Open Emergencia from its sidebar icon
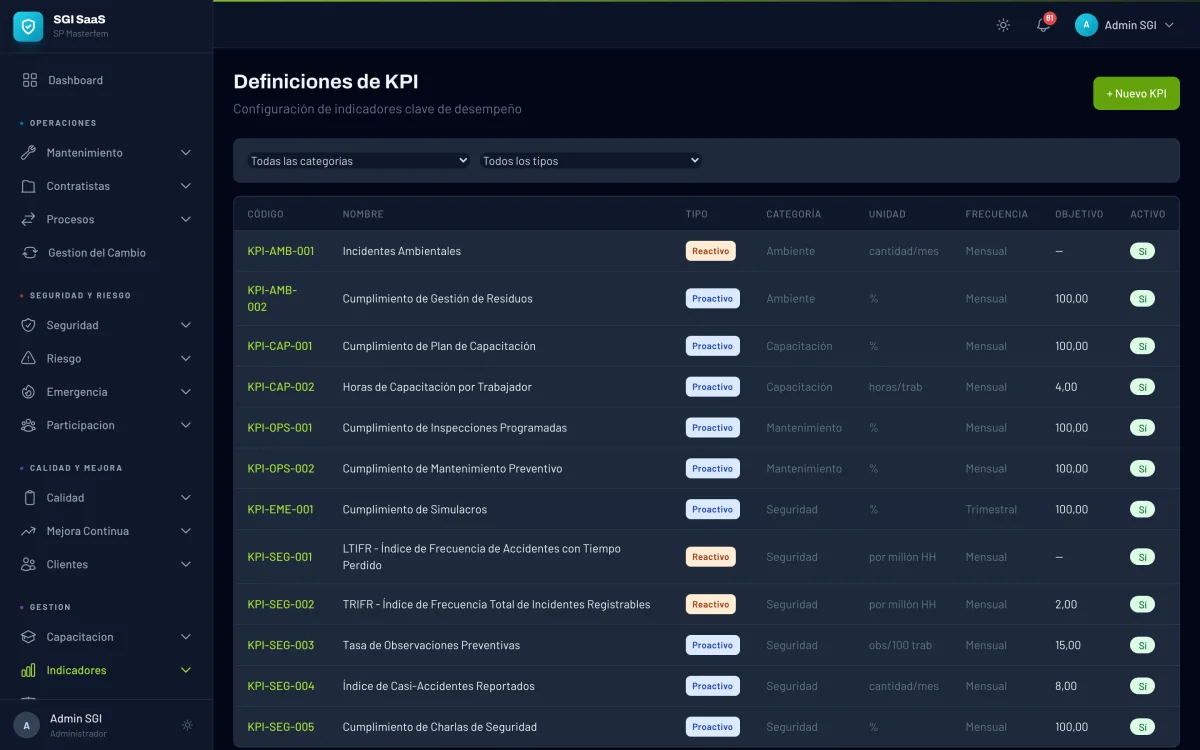 coord(28,391)
